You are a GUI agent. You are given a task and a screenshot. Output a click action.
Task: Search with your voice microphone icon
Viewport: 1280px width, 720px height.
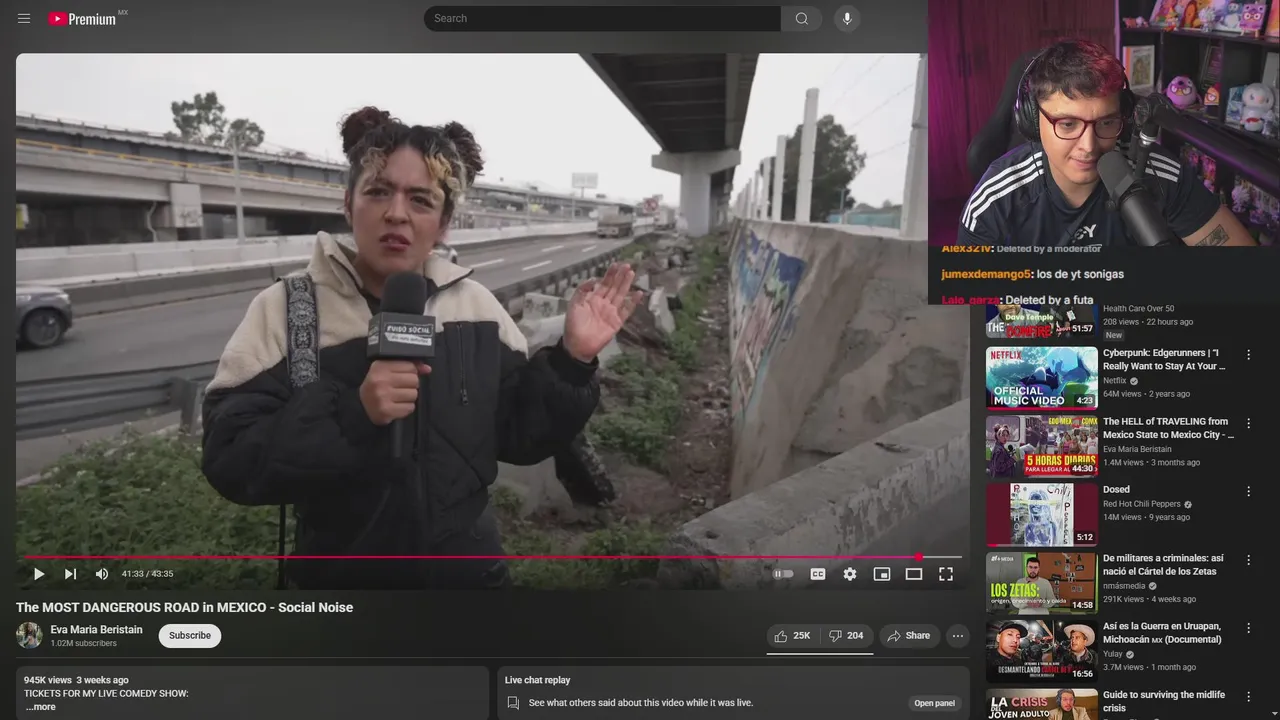coord(847,18)
